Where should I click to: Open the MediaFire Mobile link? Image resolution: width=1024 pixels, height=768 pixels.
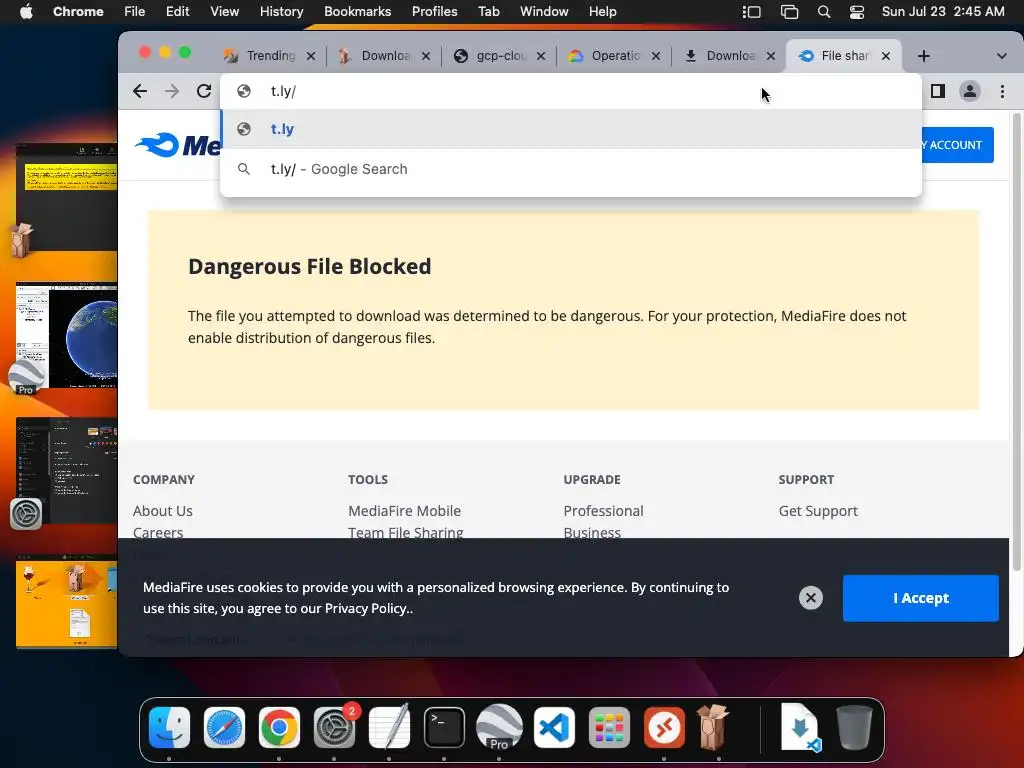pyautogui.click(x=404, y=511)
